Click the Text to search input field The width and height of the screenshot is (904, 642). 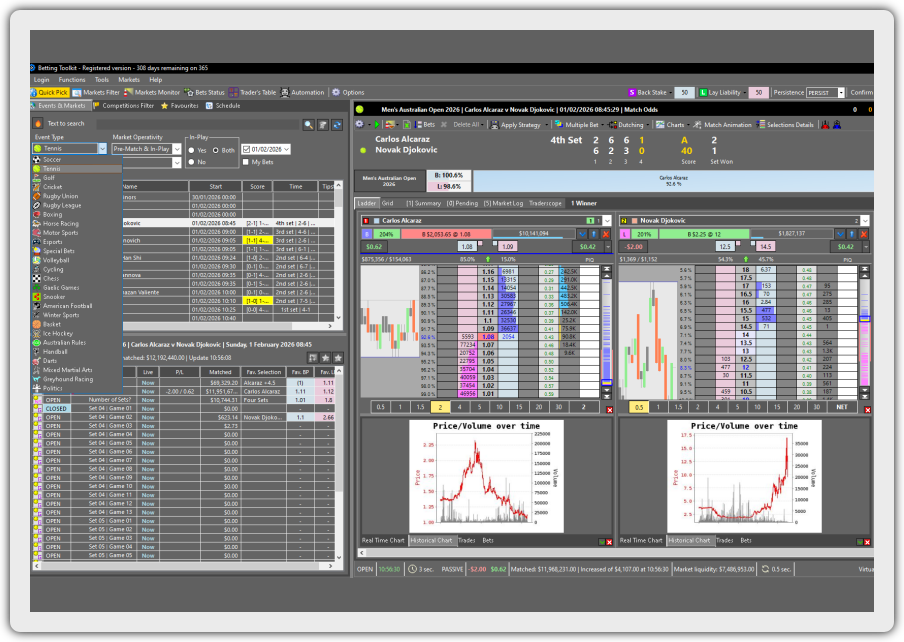(x=197, y=124)
